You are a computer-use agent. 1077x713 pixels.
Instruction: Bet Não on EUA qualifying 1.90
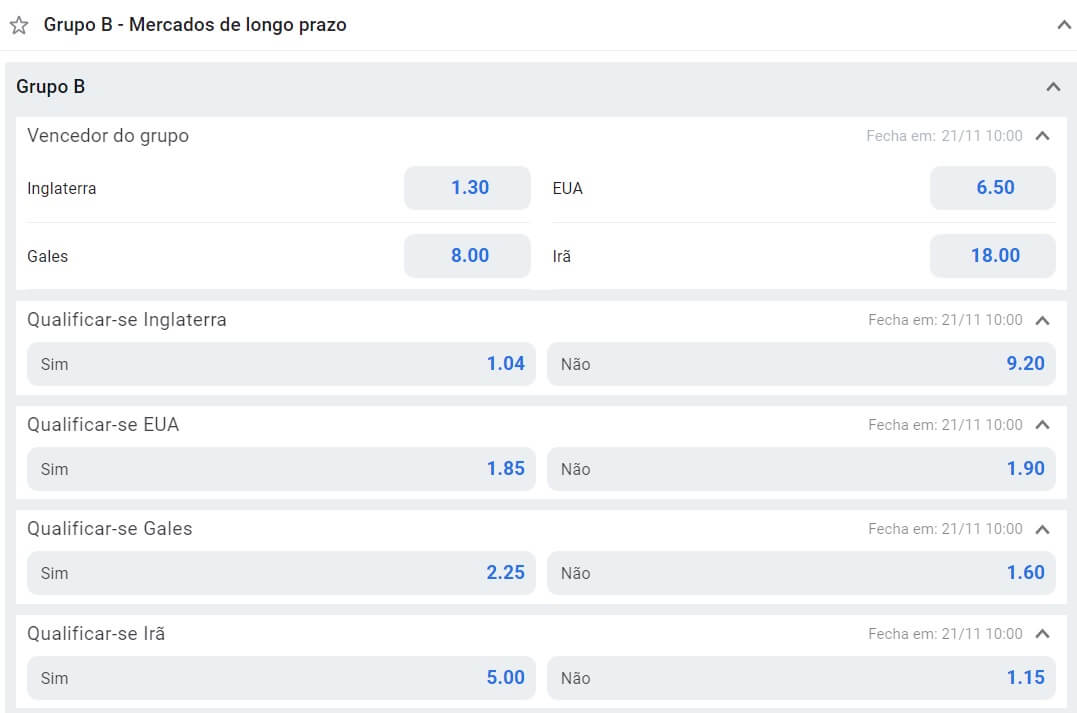[802, 469]
